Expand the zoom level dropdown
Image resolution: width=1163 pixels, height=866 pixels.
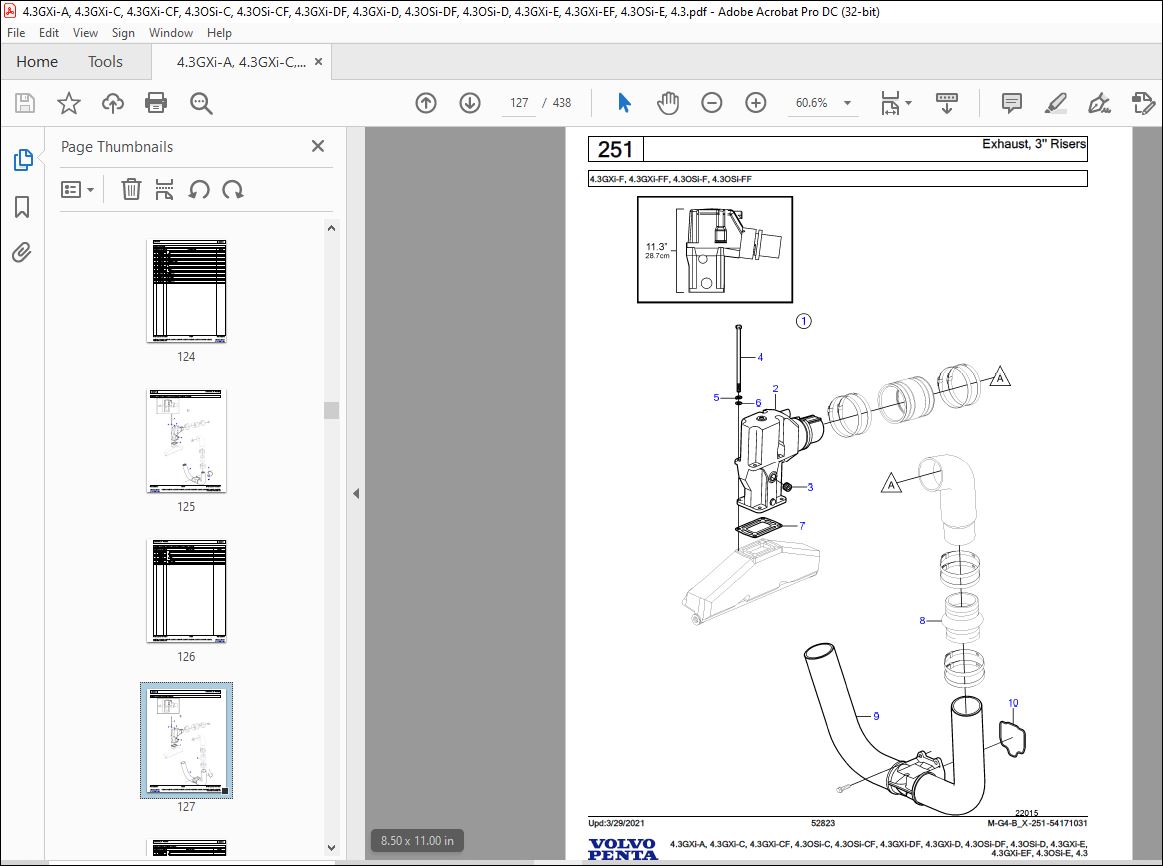(847, 103)
